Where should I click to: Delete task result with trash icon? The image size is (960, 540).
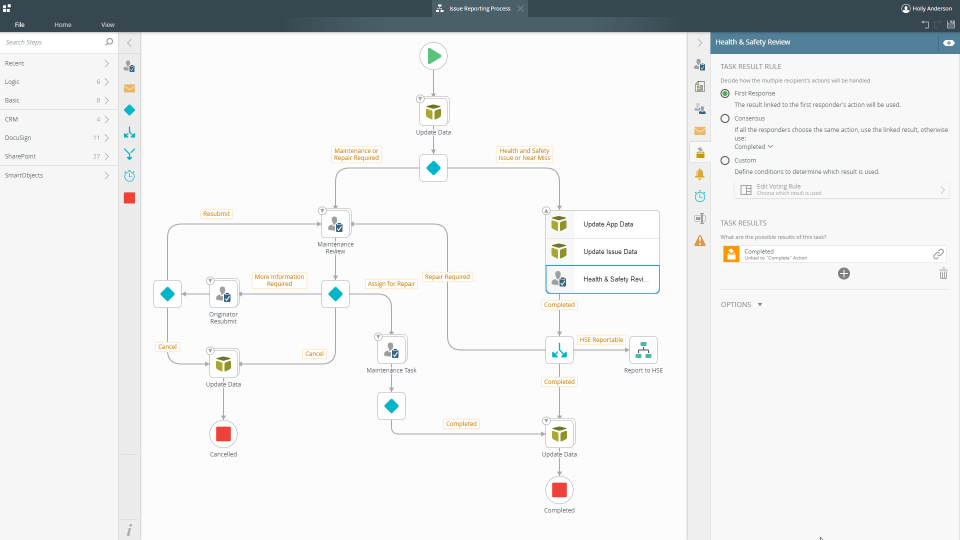tap(943, 274)
